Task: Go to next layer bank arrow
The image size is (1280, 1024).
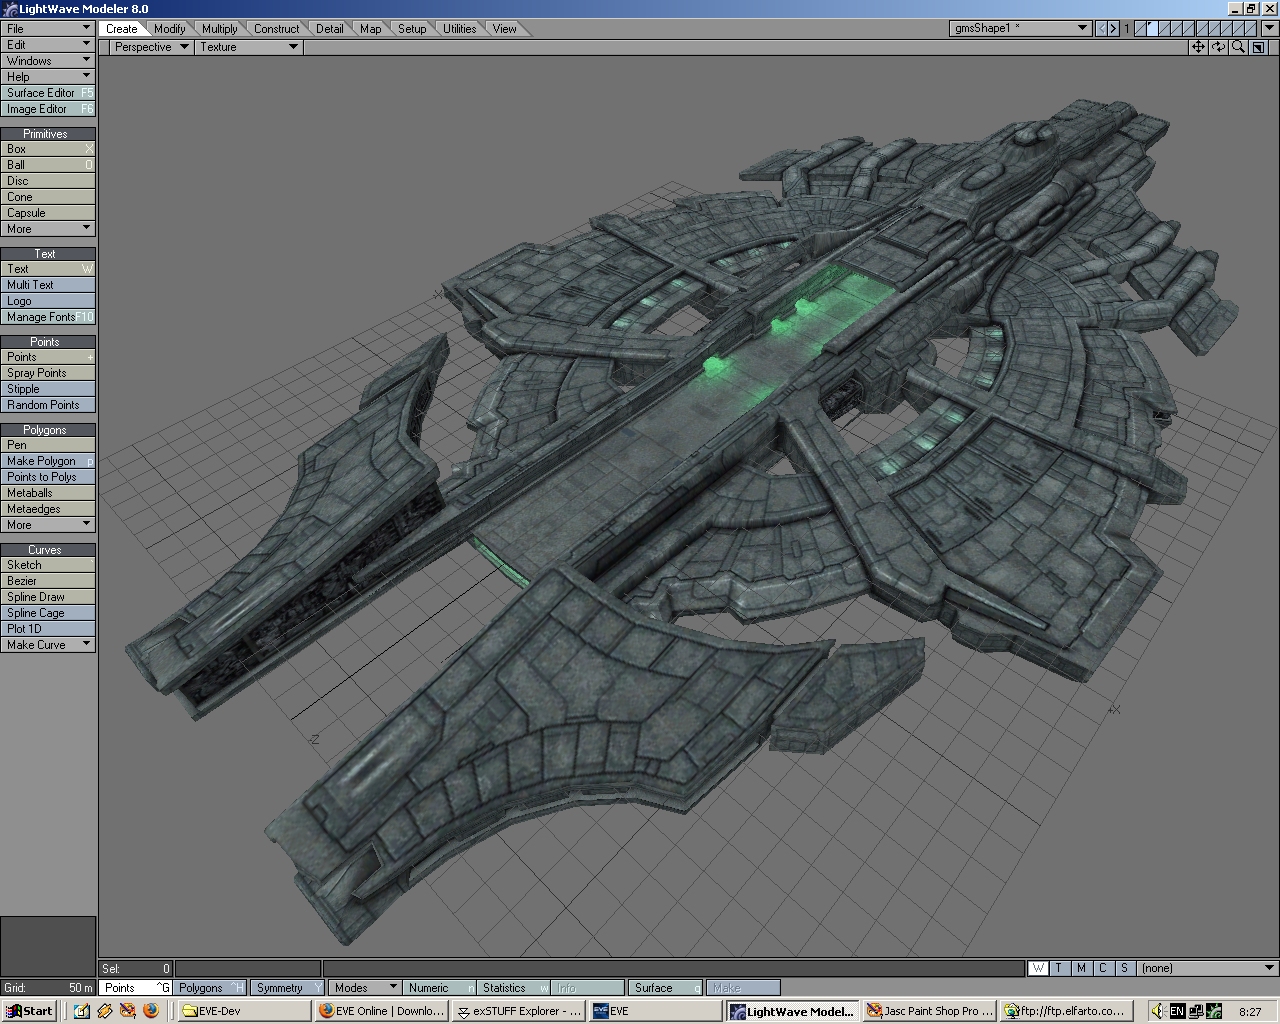Action: click(1113, 28)
